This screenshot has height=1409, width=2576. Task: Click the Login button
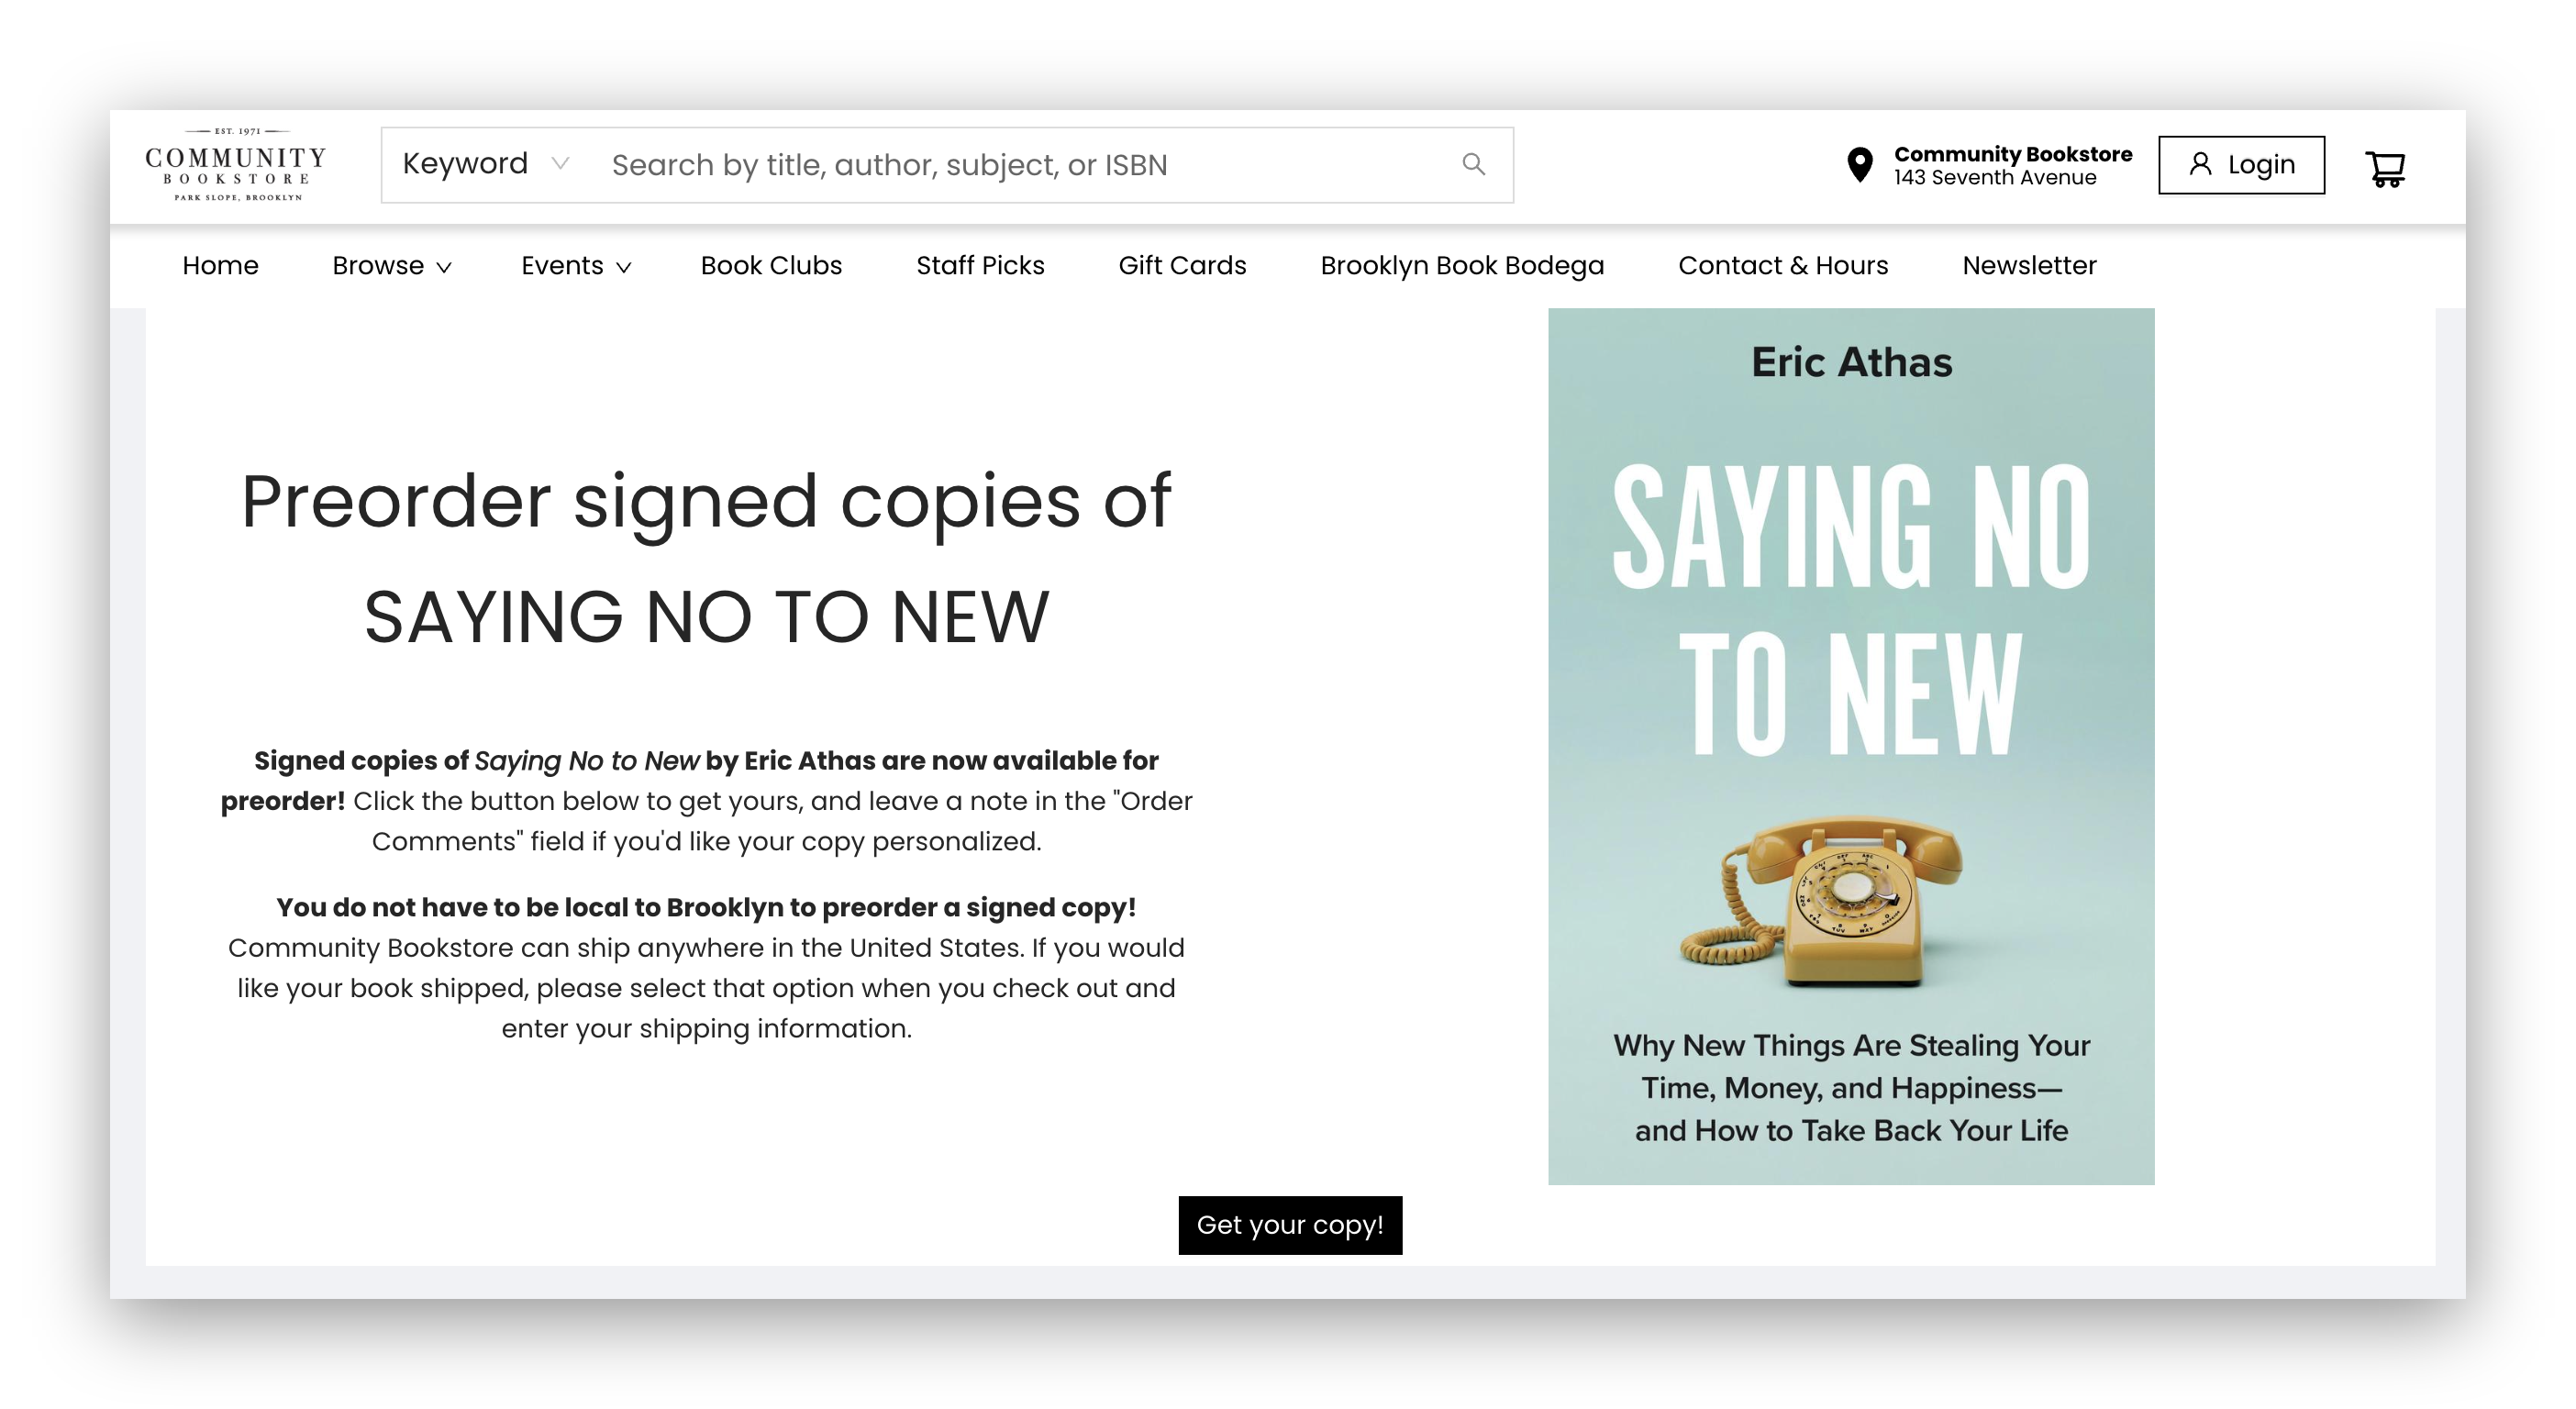[2241, 165]
